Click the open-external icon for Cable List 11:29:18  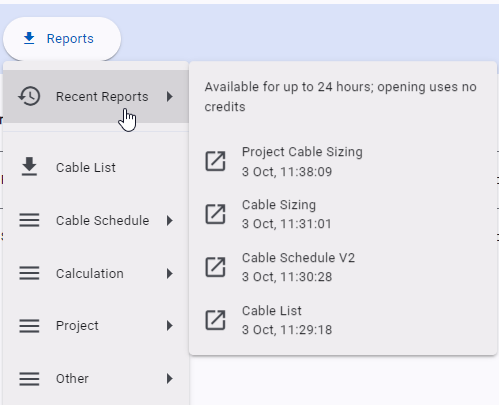215,320
